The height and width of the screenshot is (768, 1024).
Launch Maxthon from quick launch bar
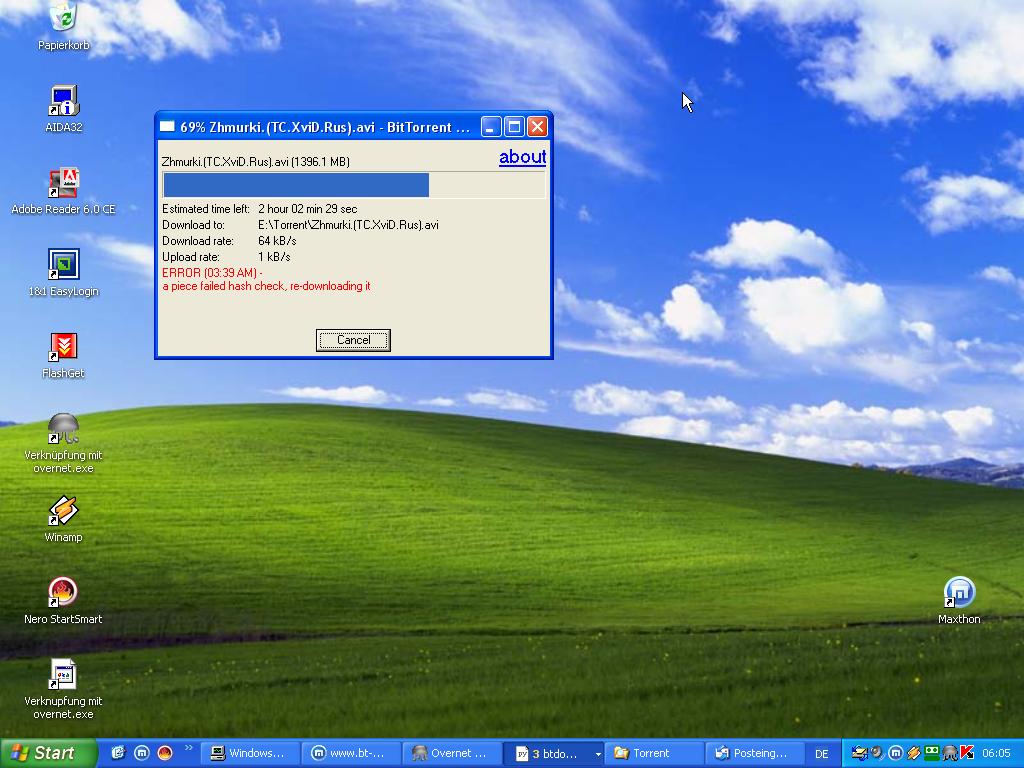(x=142, y=753)
